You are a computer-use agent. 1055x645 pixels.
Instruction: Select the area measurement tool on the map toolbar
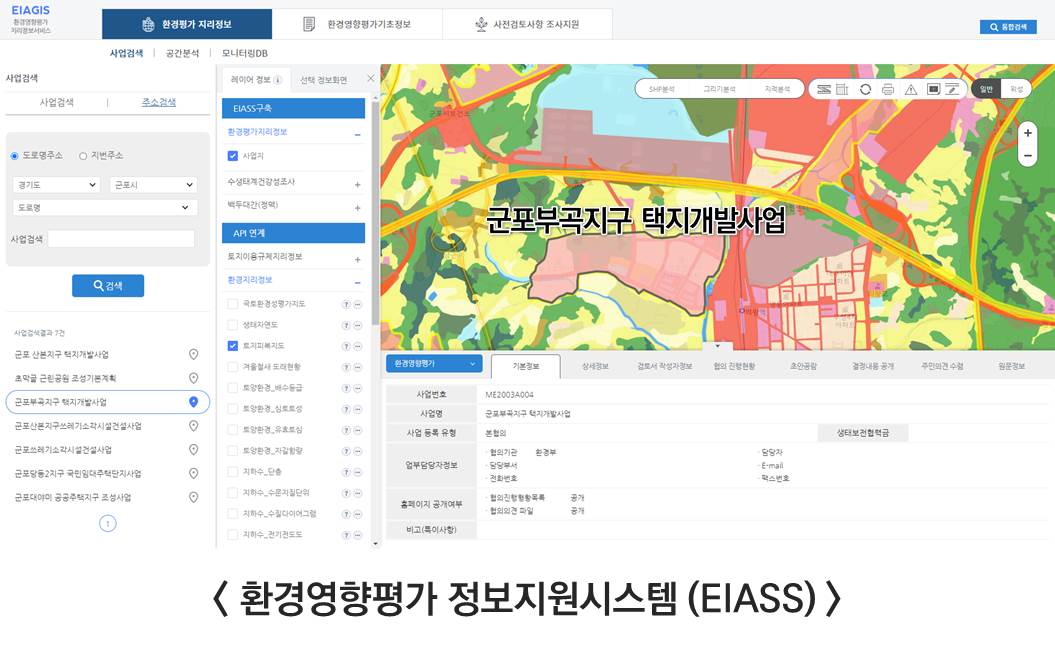pyautogui.click(x=843, y=90)
